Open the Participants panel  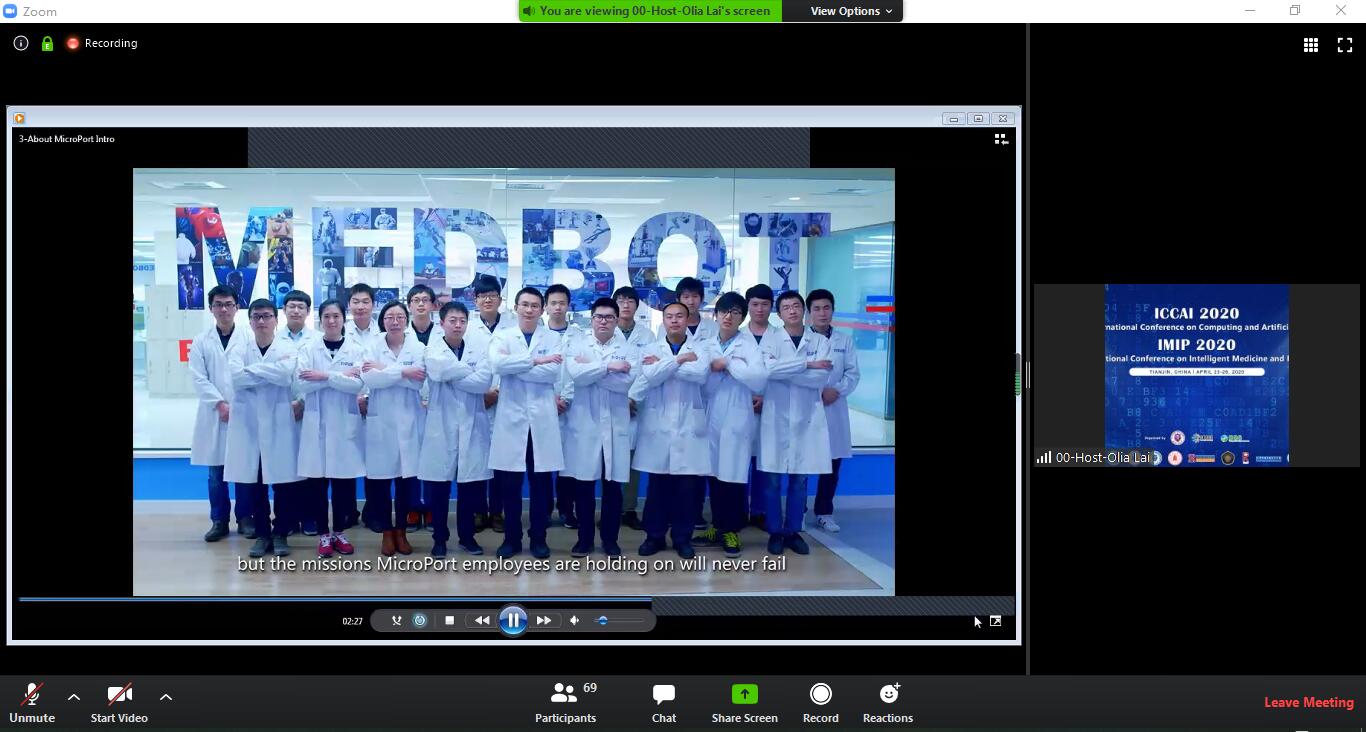[566, 703]
